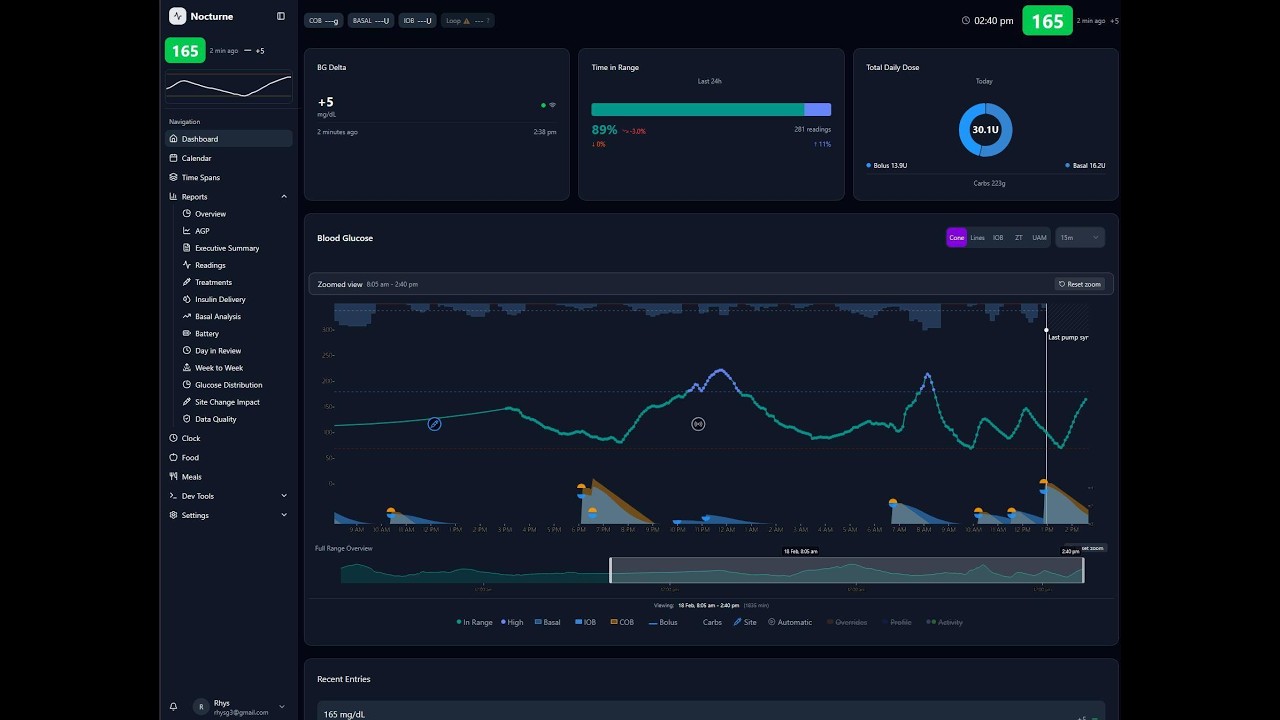Go to Time Spans
The image size is (1280, 720).
tap(229, 177)
